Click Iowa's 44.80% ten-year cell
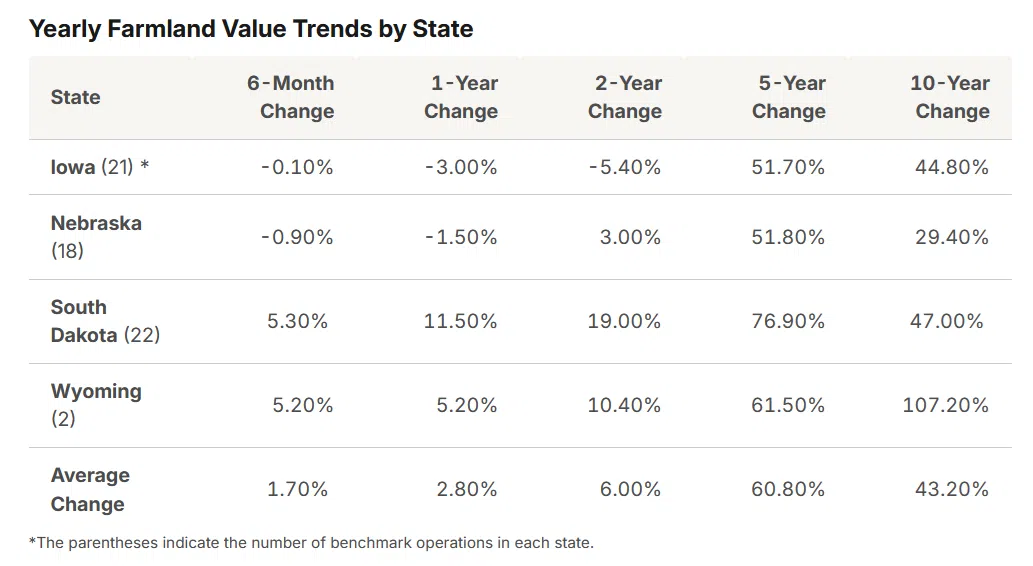The width and height of the screenshot is (1033, 566). 951,167
